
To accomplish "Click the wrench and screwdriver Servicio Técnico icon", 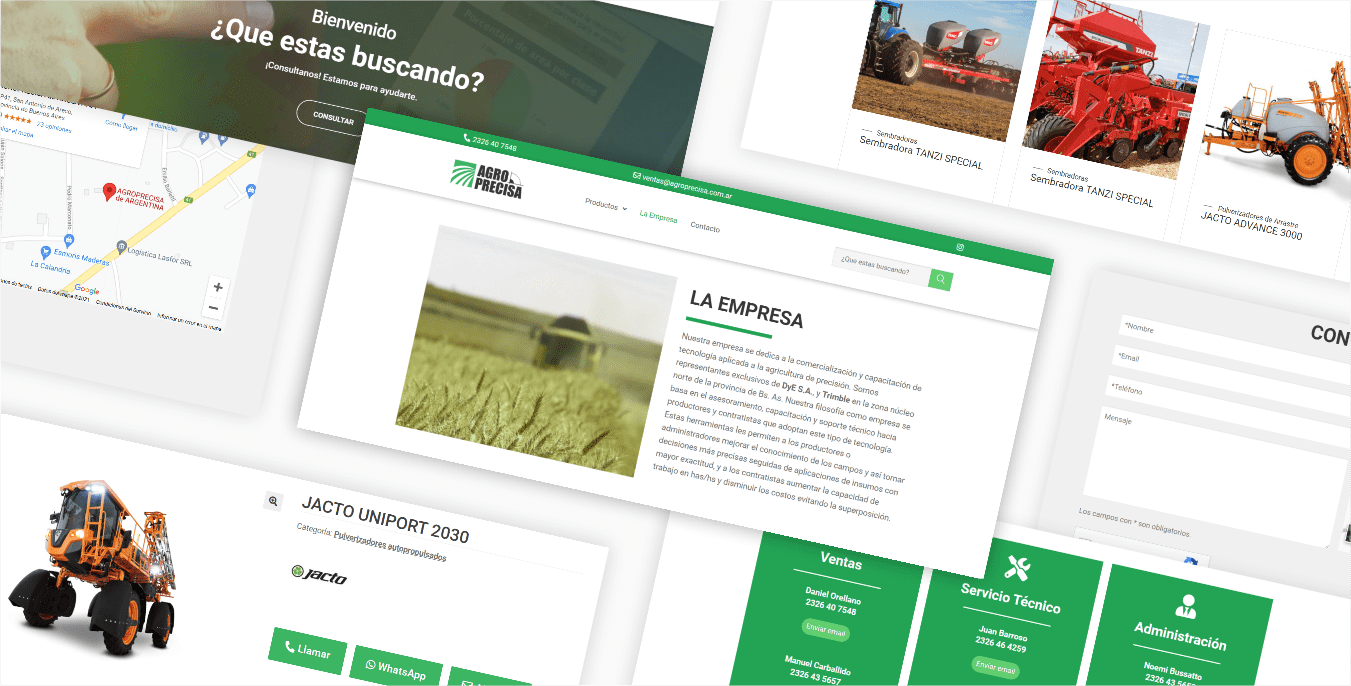I will pyautogui.click(x=1018, y=568).
